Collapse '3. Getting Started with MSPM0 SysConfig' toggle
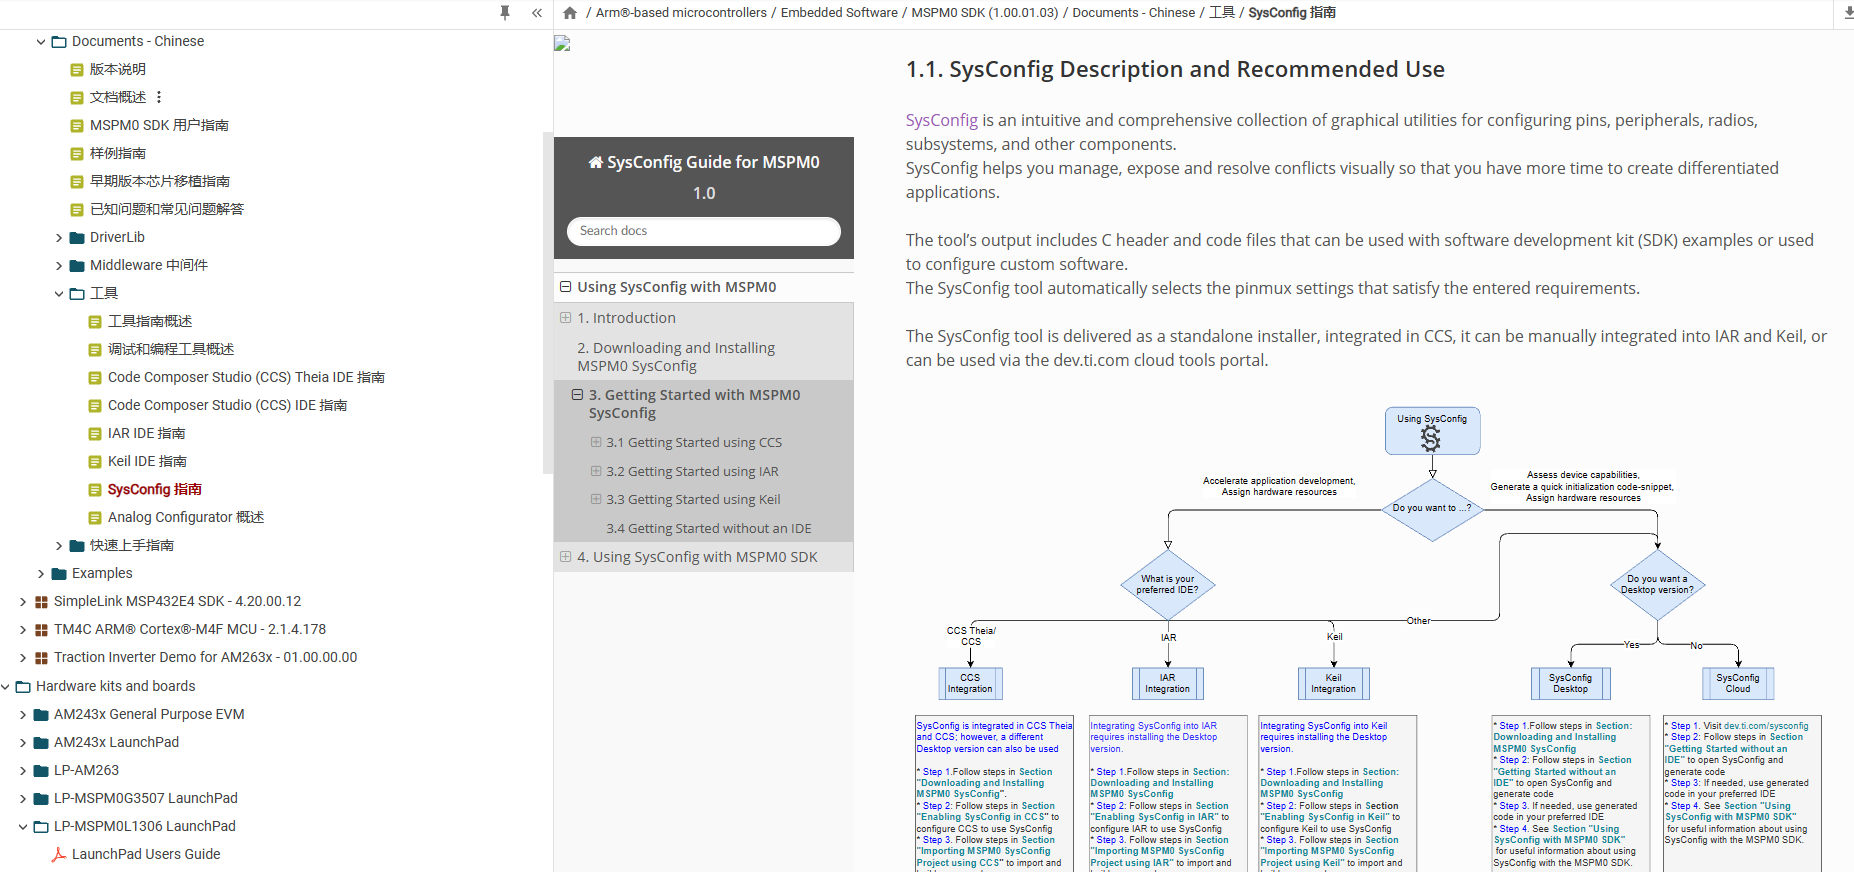1854x872 pixels. coord(577,395)
